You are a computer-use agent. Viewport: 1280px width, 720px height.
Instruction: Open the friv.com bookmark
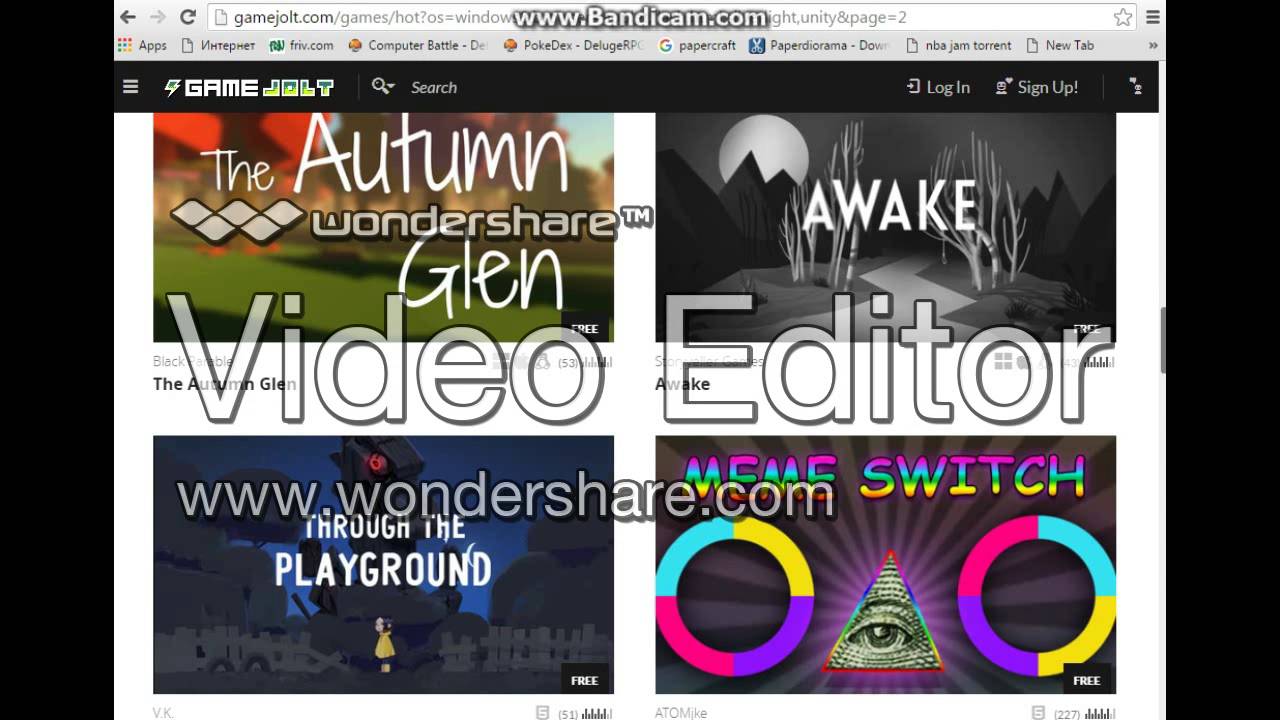click(x=301, y=45)
